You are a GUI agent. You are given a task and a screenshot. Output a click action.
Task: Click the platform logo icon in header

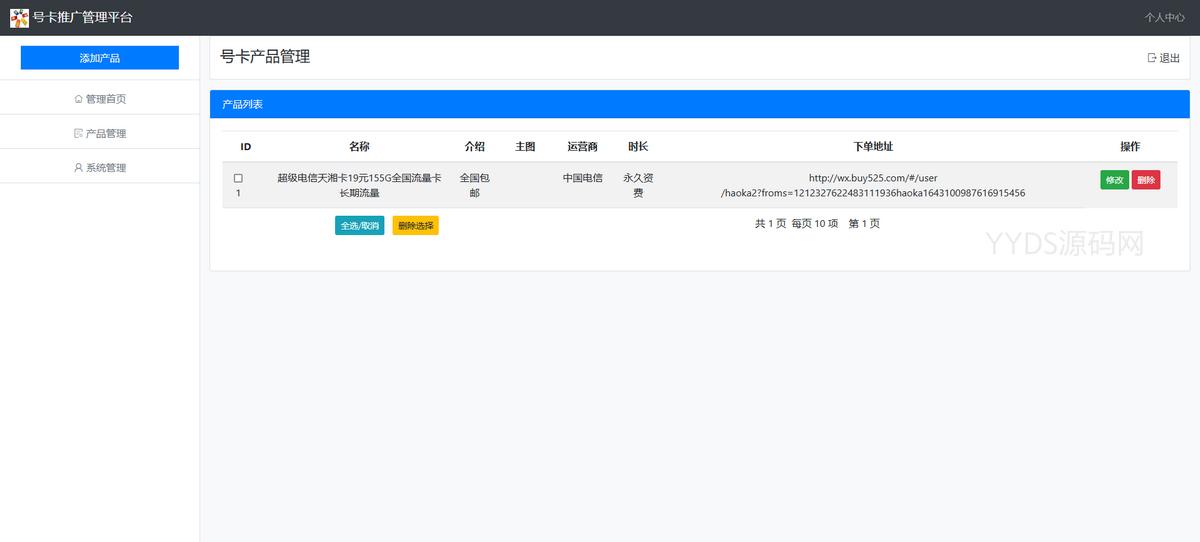(19, 18)
